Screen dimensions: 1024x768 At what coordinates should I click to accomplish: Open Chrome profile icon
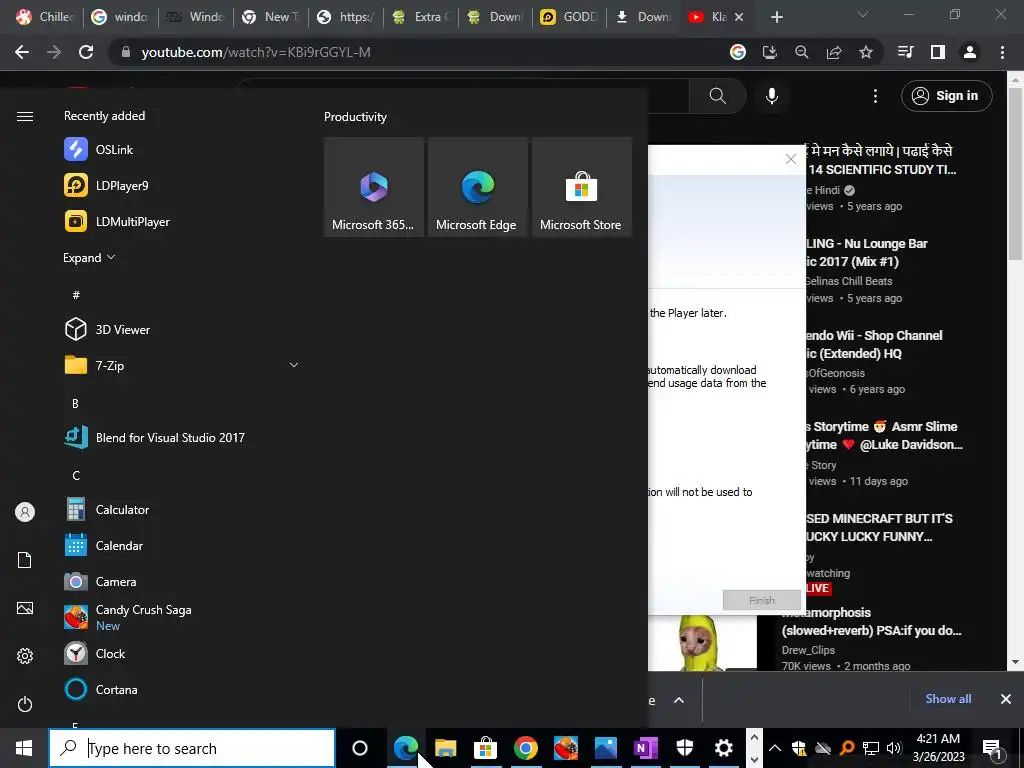click(x=970, y=52)
